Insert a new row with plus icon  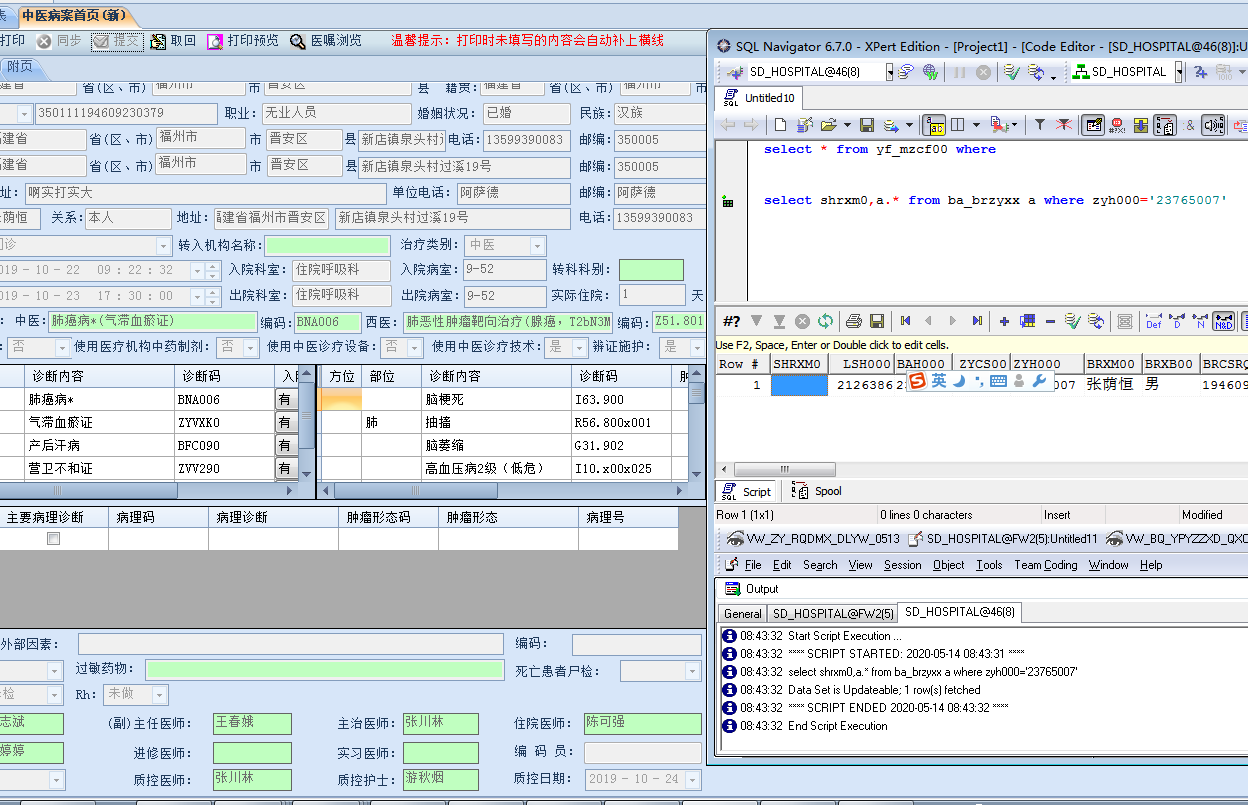coord(1004,321)
